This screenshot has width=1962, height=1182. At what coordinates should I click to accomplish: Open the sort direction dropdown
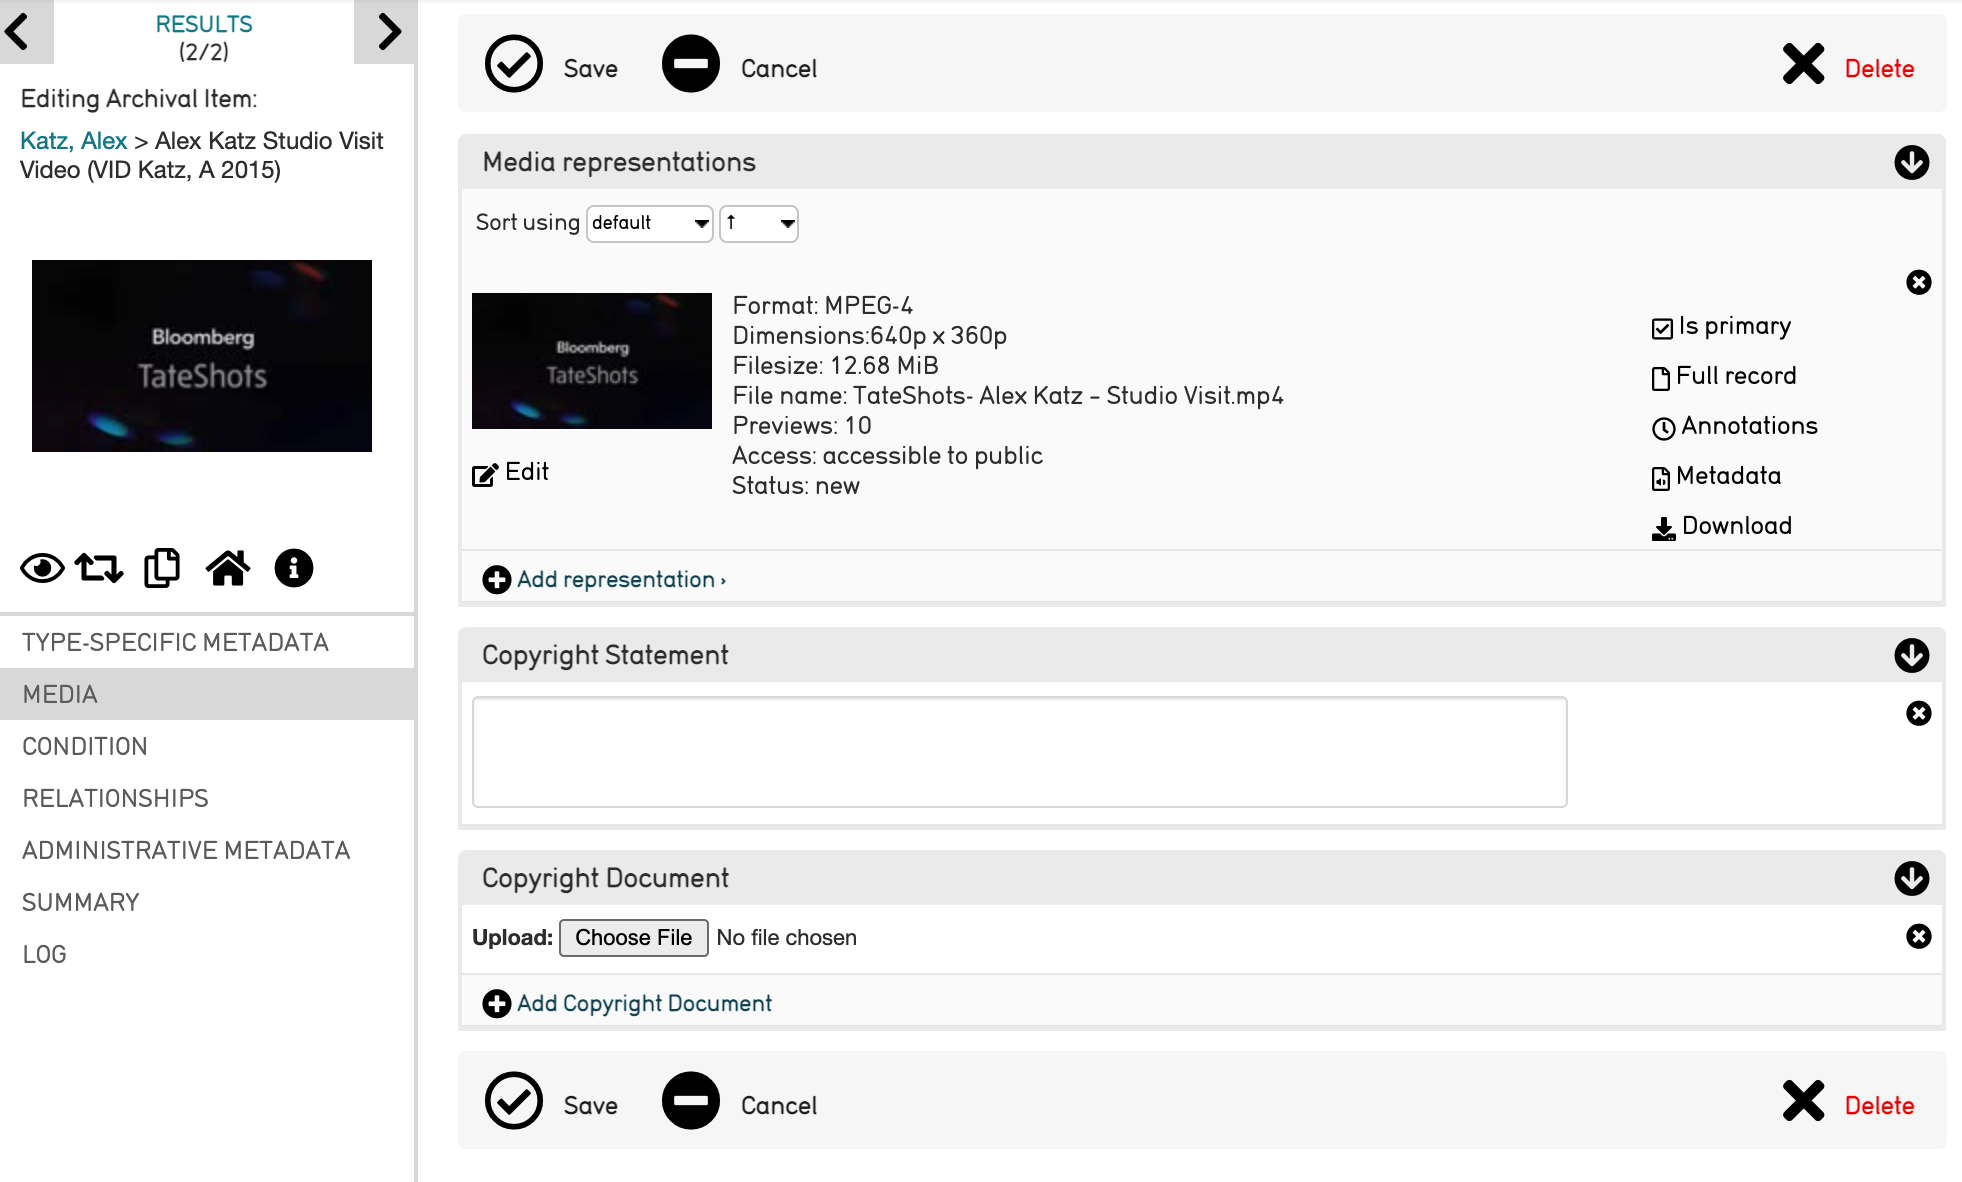pyautogui.click(x=758, y=223)
